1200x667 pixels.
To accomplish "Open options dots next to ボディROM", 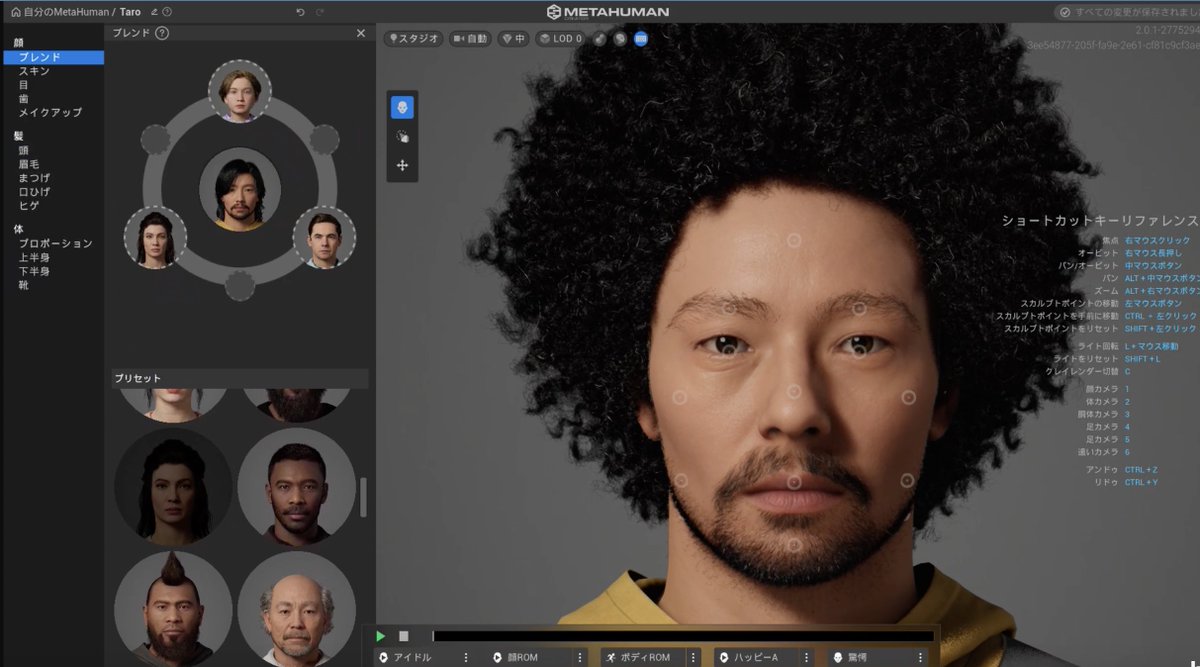I will coord(693,657).
